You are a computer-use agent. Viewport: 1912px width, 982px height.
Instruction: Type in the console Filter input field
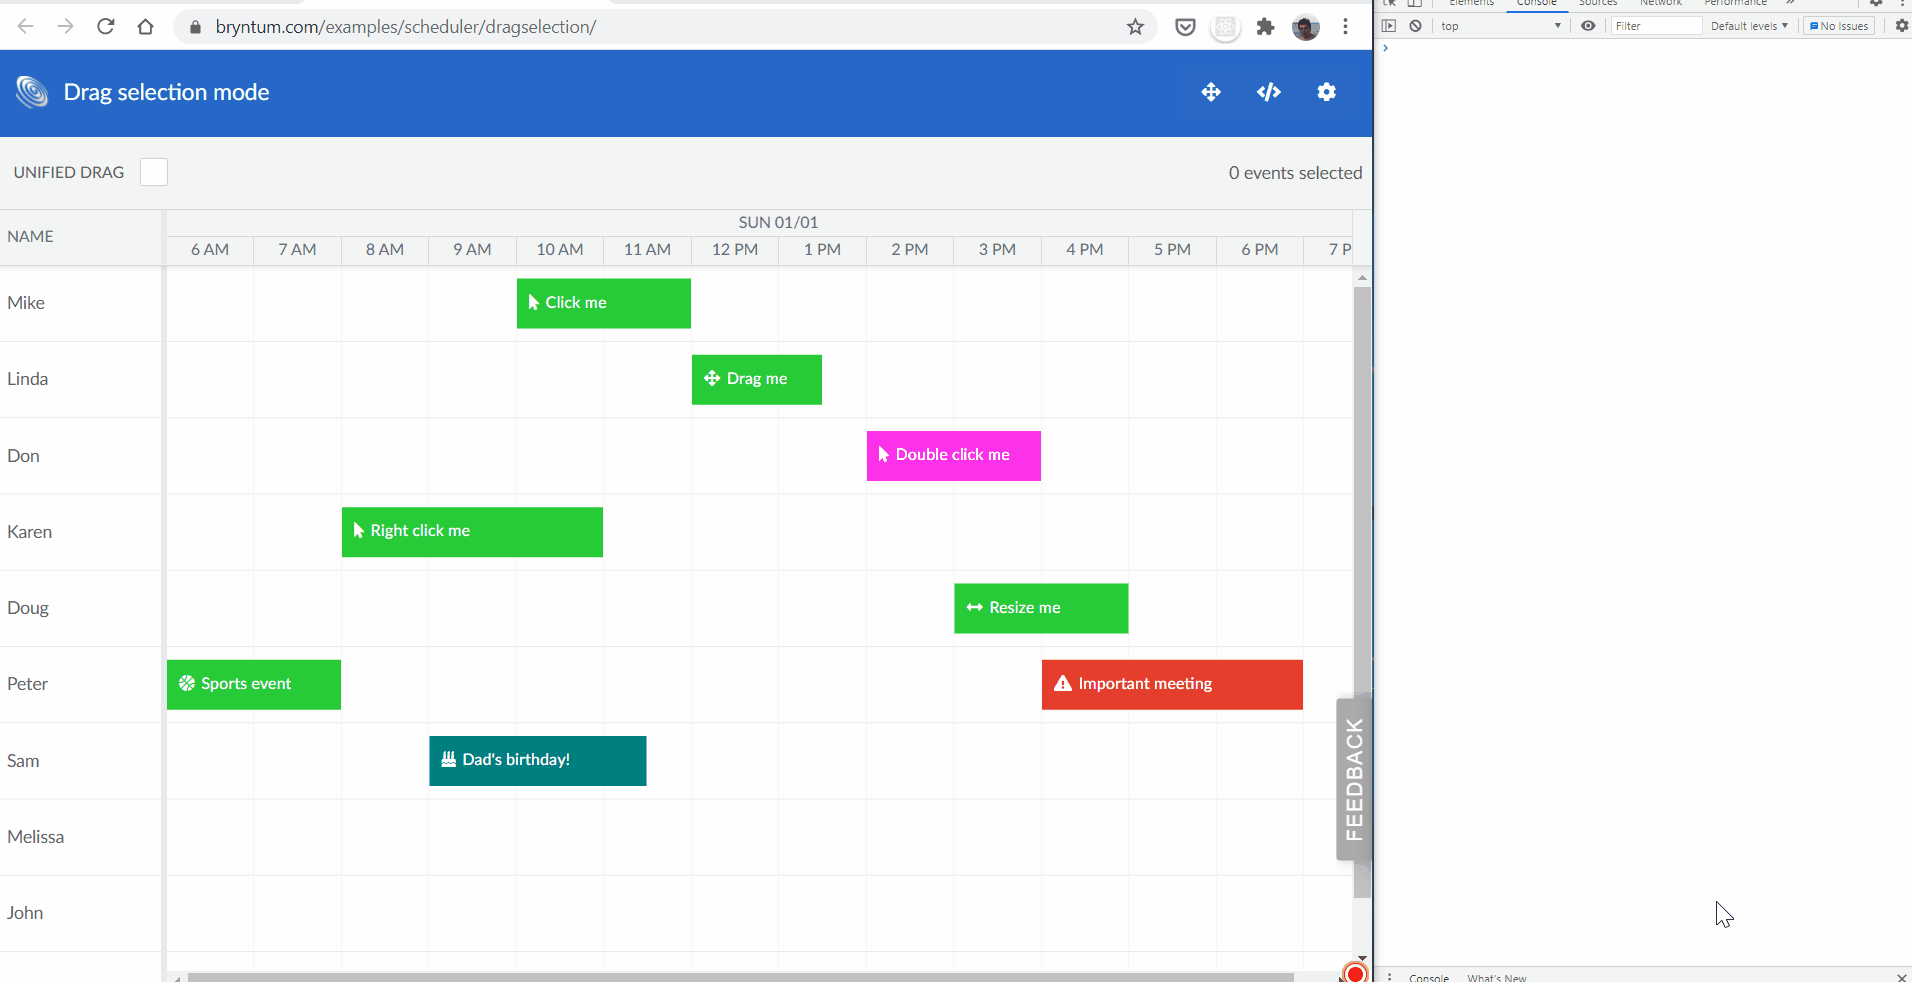(x=1656, y=25)
